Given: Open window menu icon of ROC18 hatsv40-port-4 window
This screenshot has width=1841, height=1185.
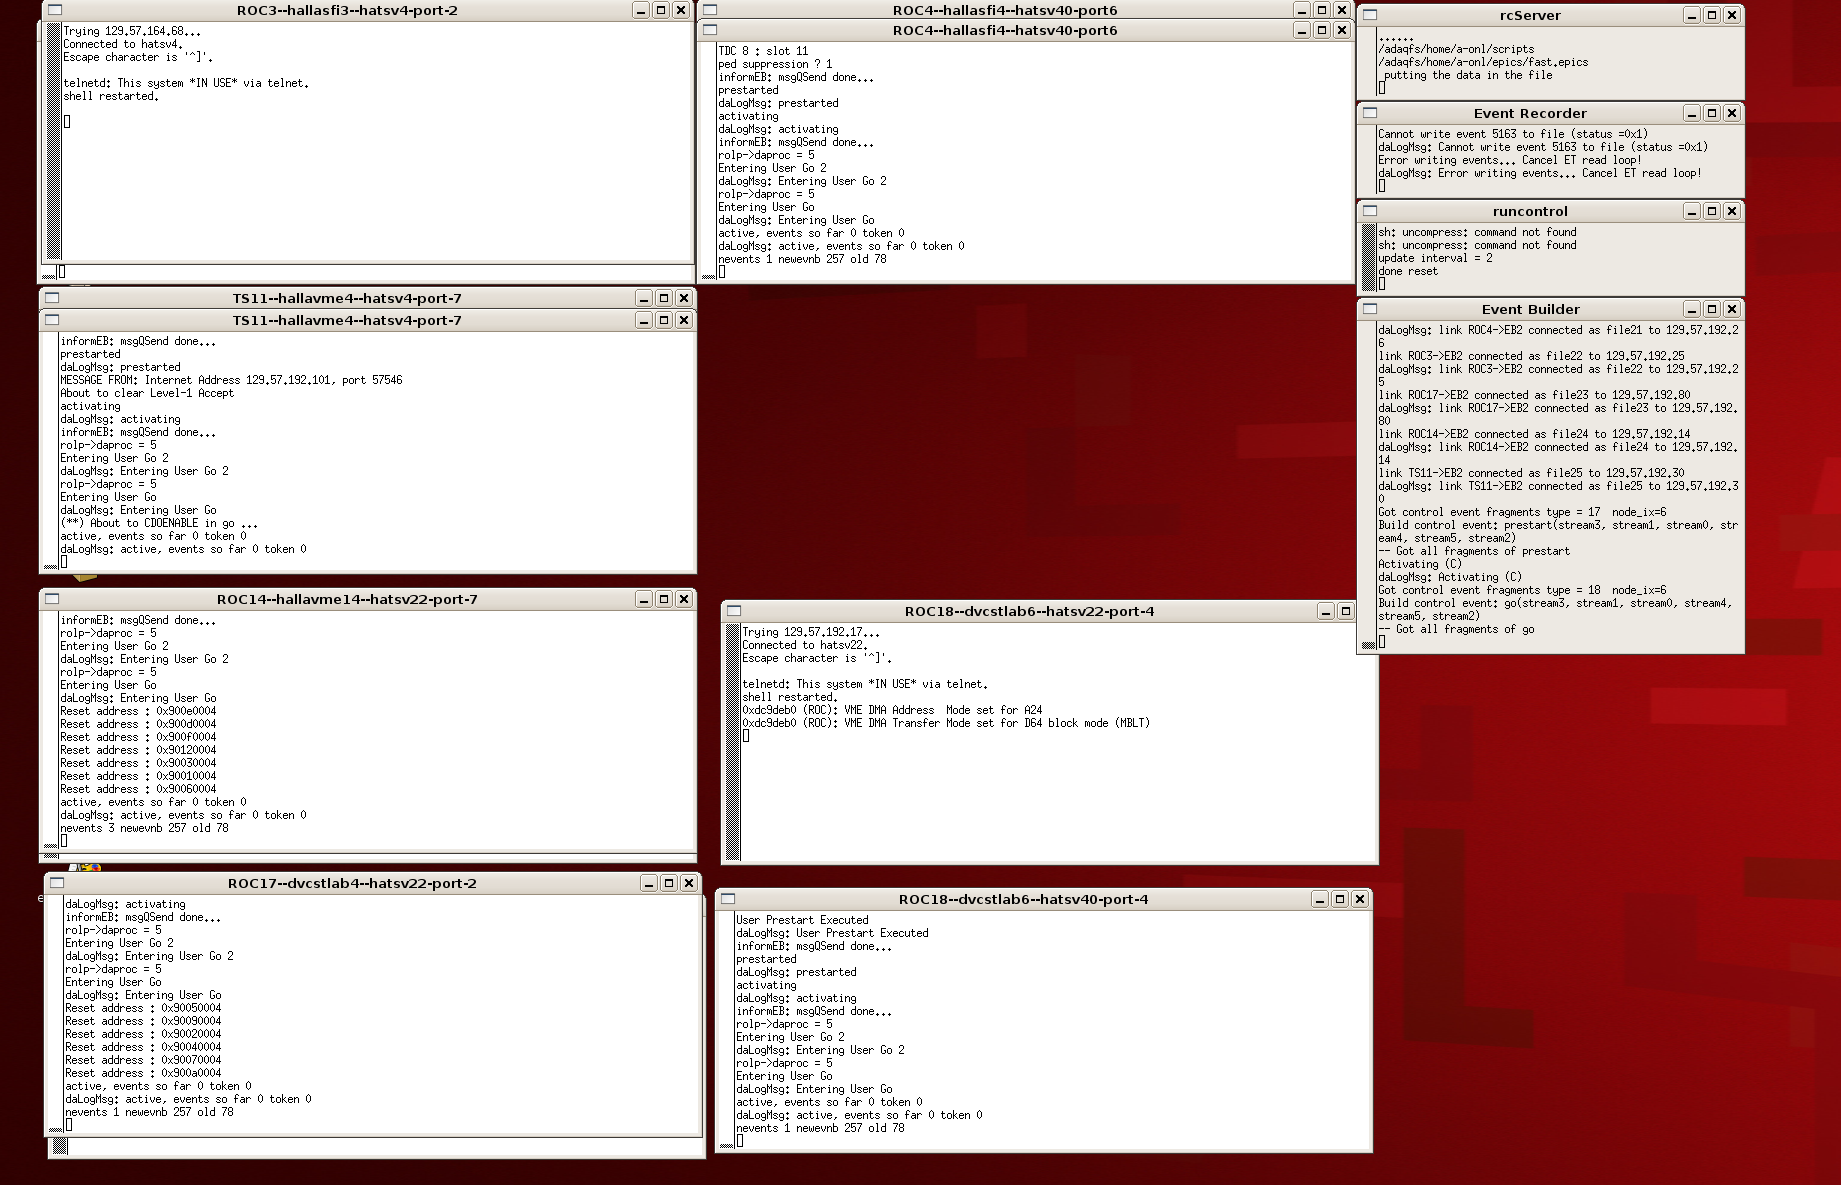Looking at the screenshot, I should pyautogui.click(x=728, y=899).
